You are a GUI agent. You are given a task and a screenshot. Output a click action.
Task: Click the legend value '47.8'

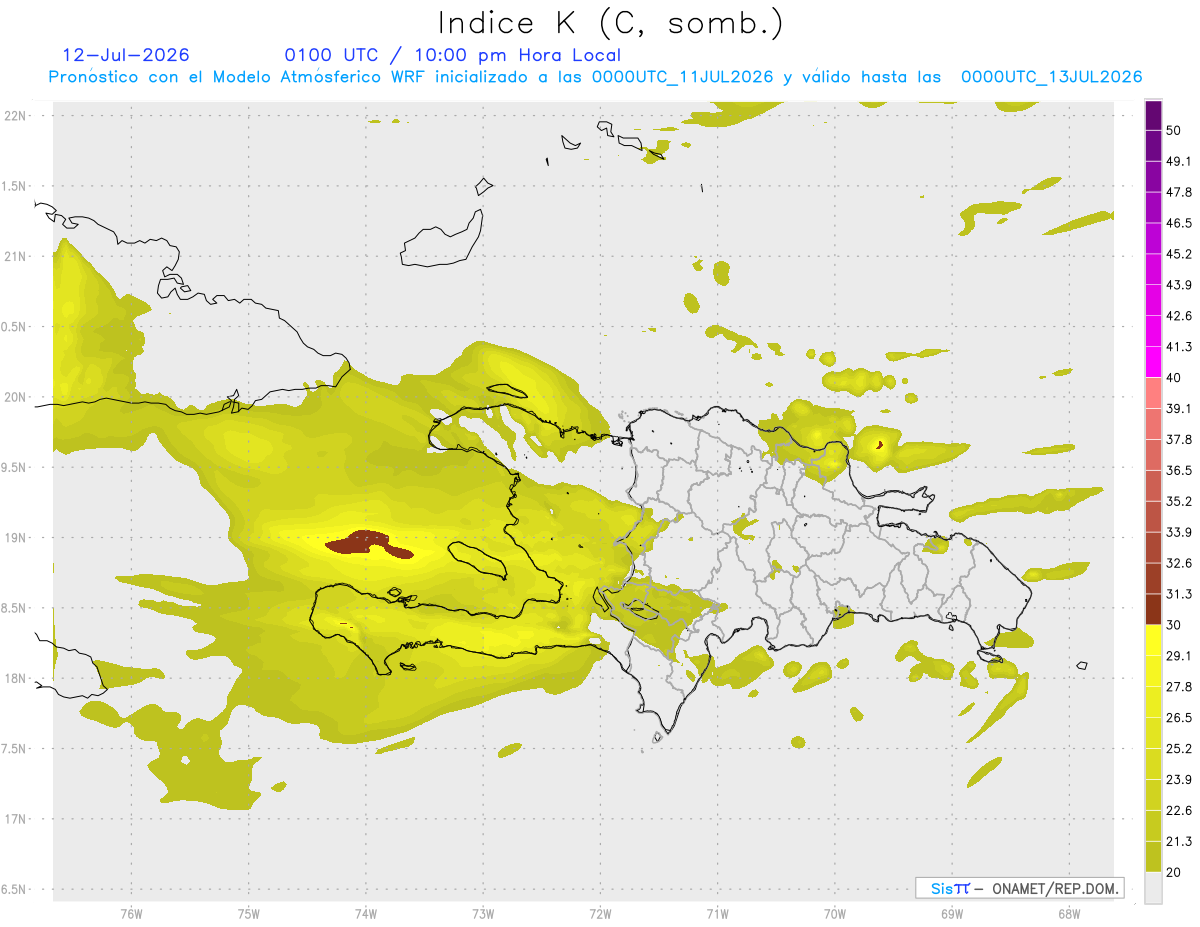pos(1179,192)
